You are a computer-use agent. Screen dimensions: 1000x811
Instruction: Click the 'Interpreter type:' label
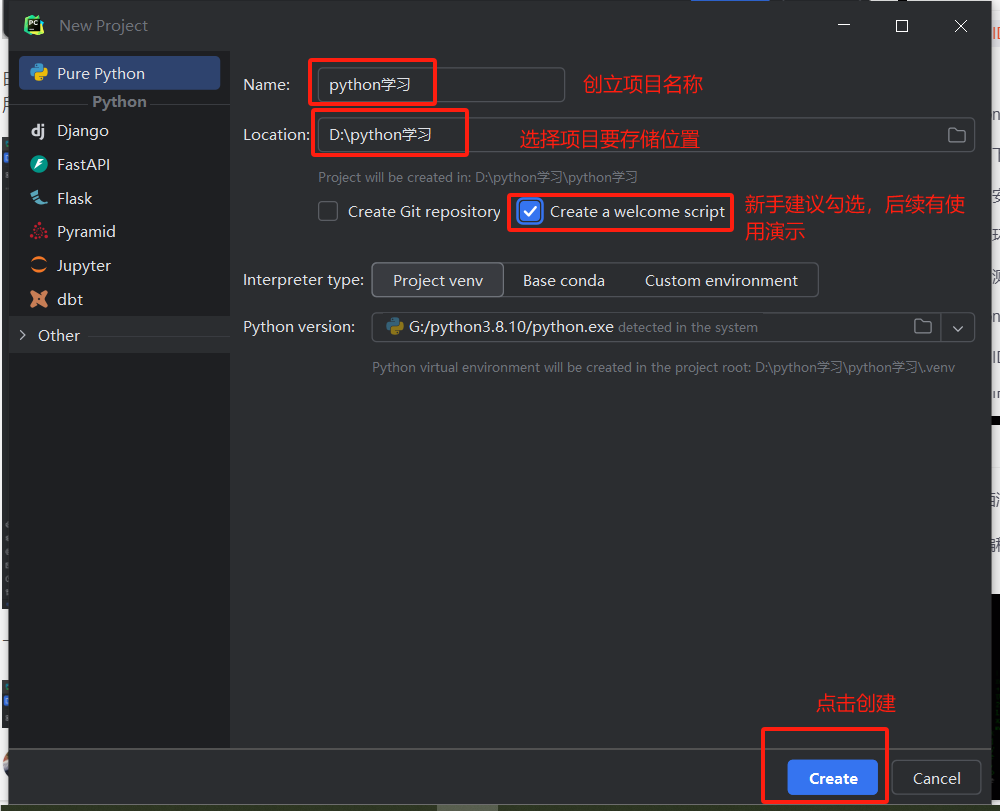[303, 280]
